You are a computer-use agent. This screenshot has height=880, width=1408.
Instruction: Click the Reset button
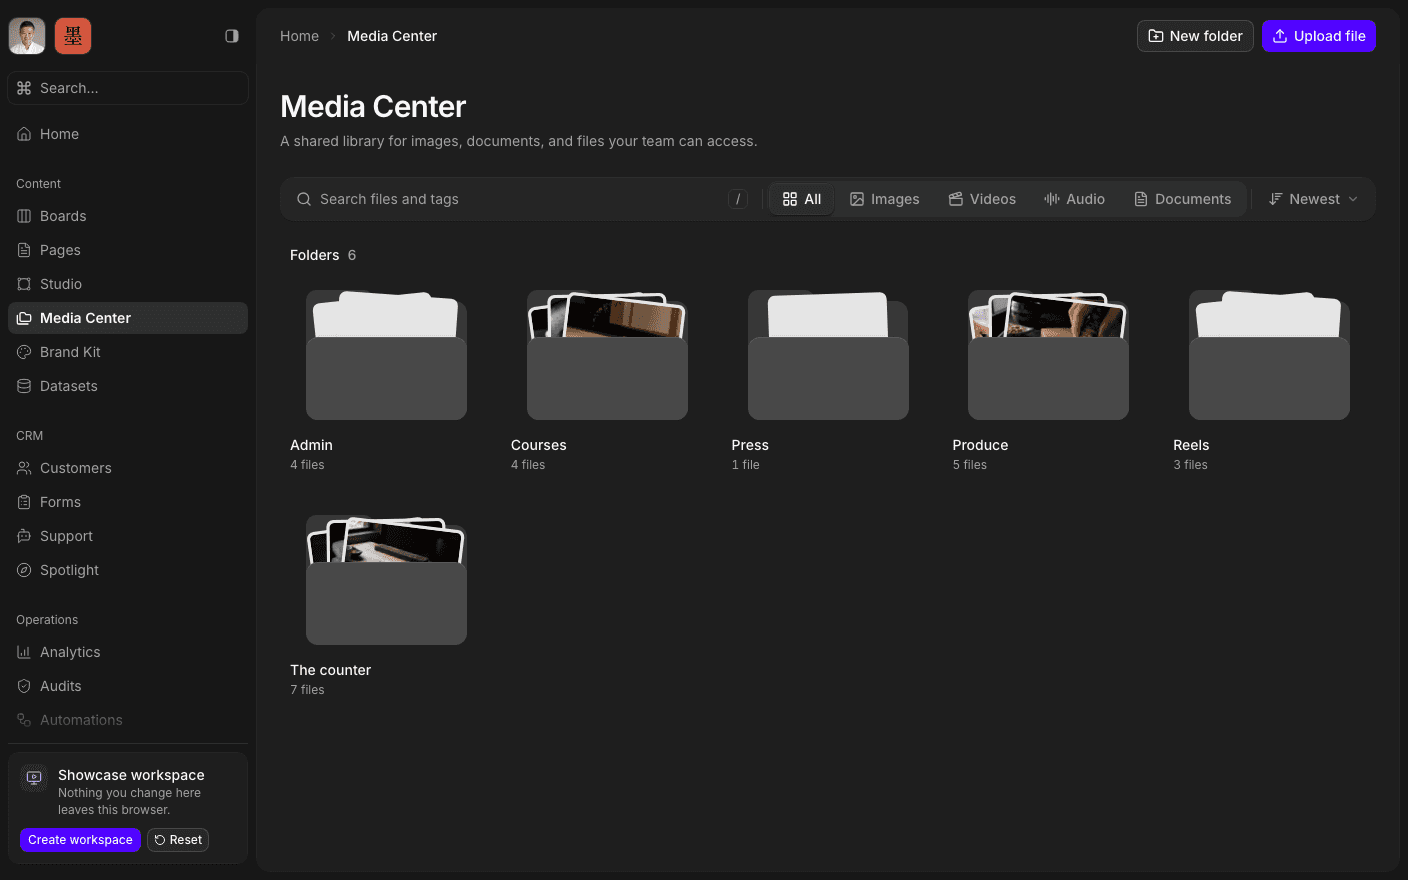178,840
